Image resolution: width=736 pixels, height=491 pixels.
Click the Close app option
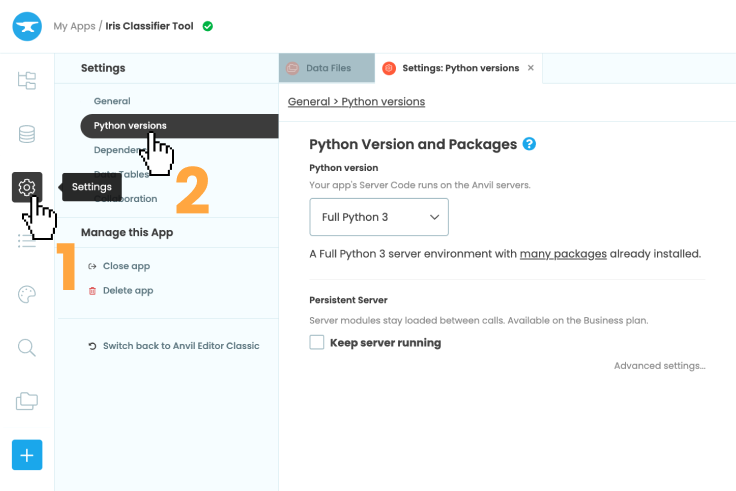(126, 266)
